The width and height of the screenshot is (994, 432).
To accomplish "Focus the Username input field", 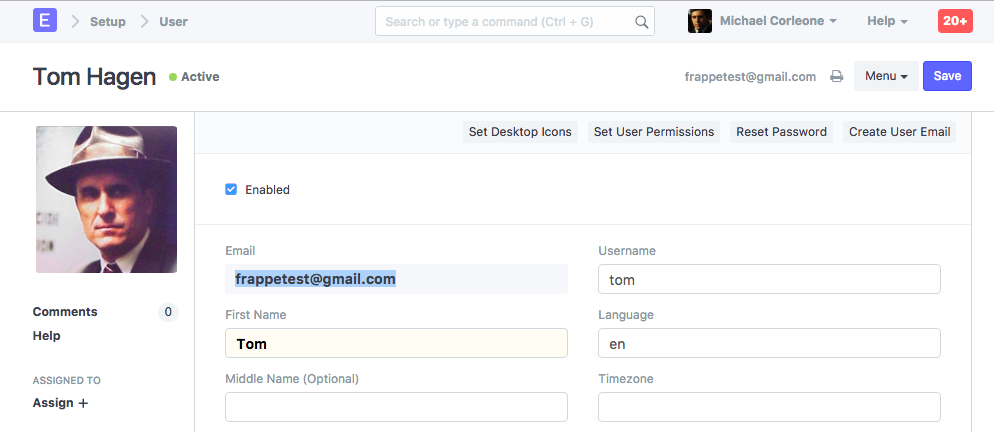I will click(769, 279).
